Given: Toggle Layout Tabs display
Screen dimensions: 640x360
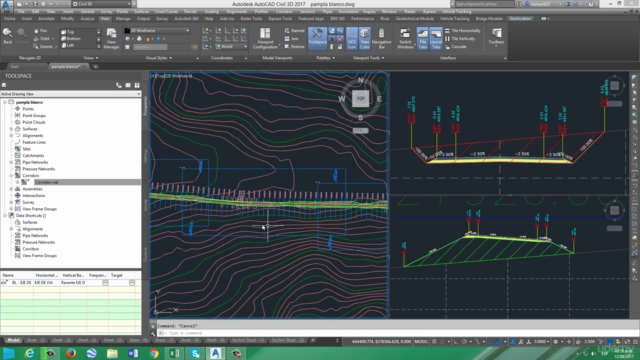Looking at the screenshot, I should 436,39.
